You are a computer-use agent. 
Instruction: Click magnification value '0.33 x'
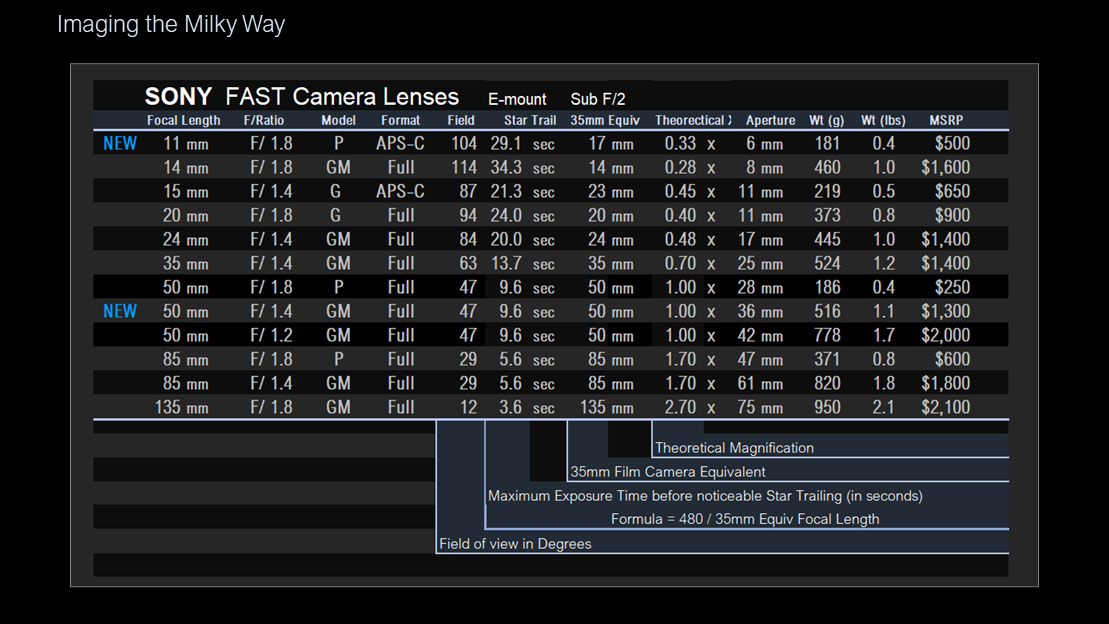click(x=690, y=144)
